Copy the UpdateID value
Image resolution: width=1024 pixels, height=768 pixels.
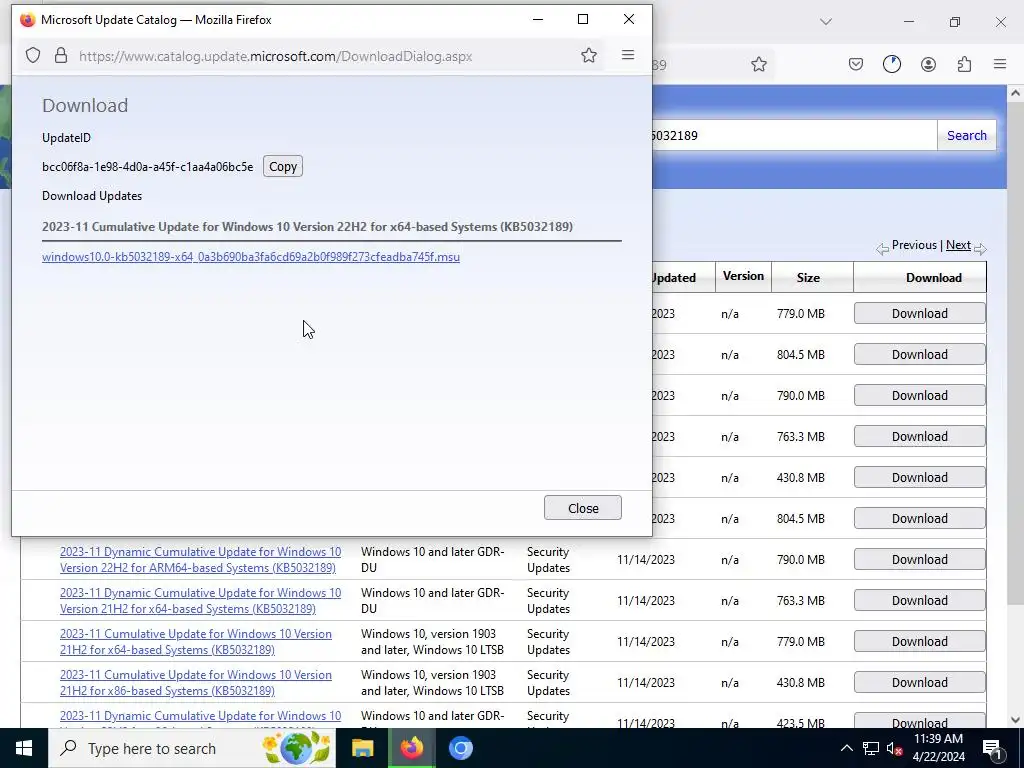(x=283, y=167)
